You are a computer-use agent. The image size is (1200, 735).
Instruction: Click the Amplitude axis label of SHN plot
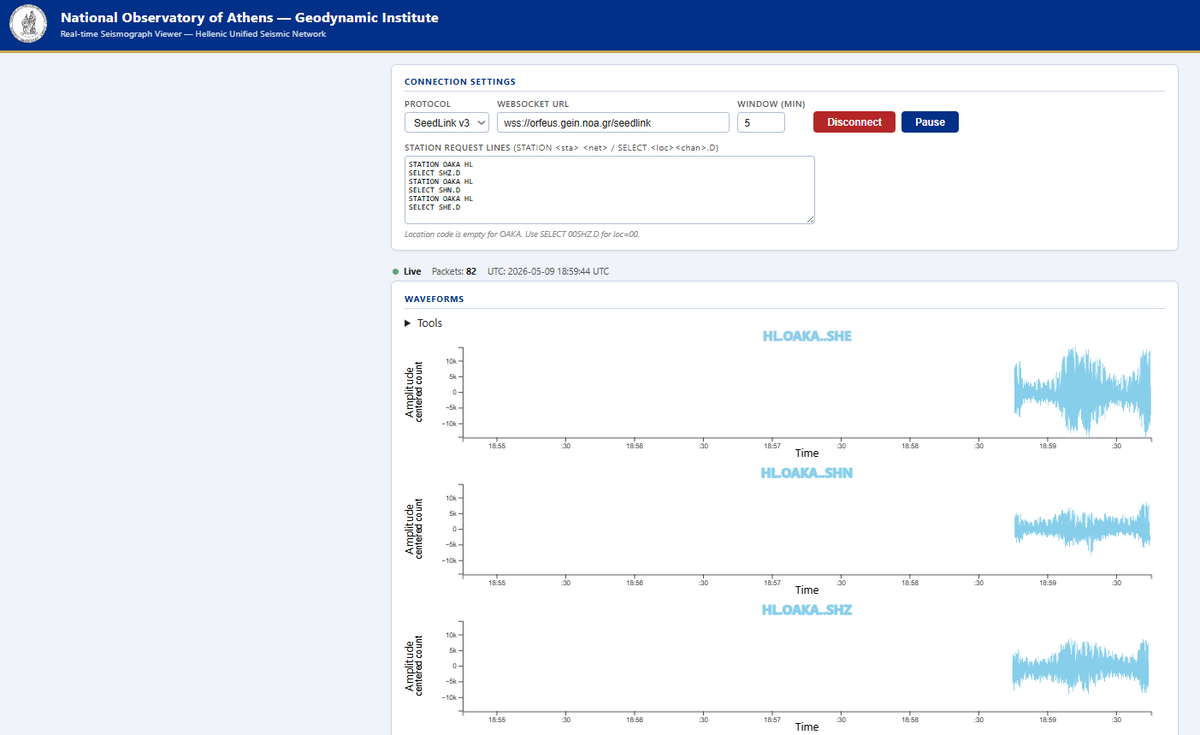point(409,529)
